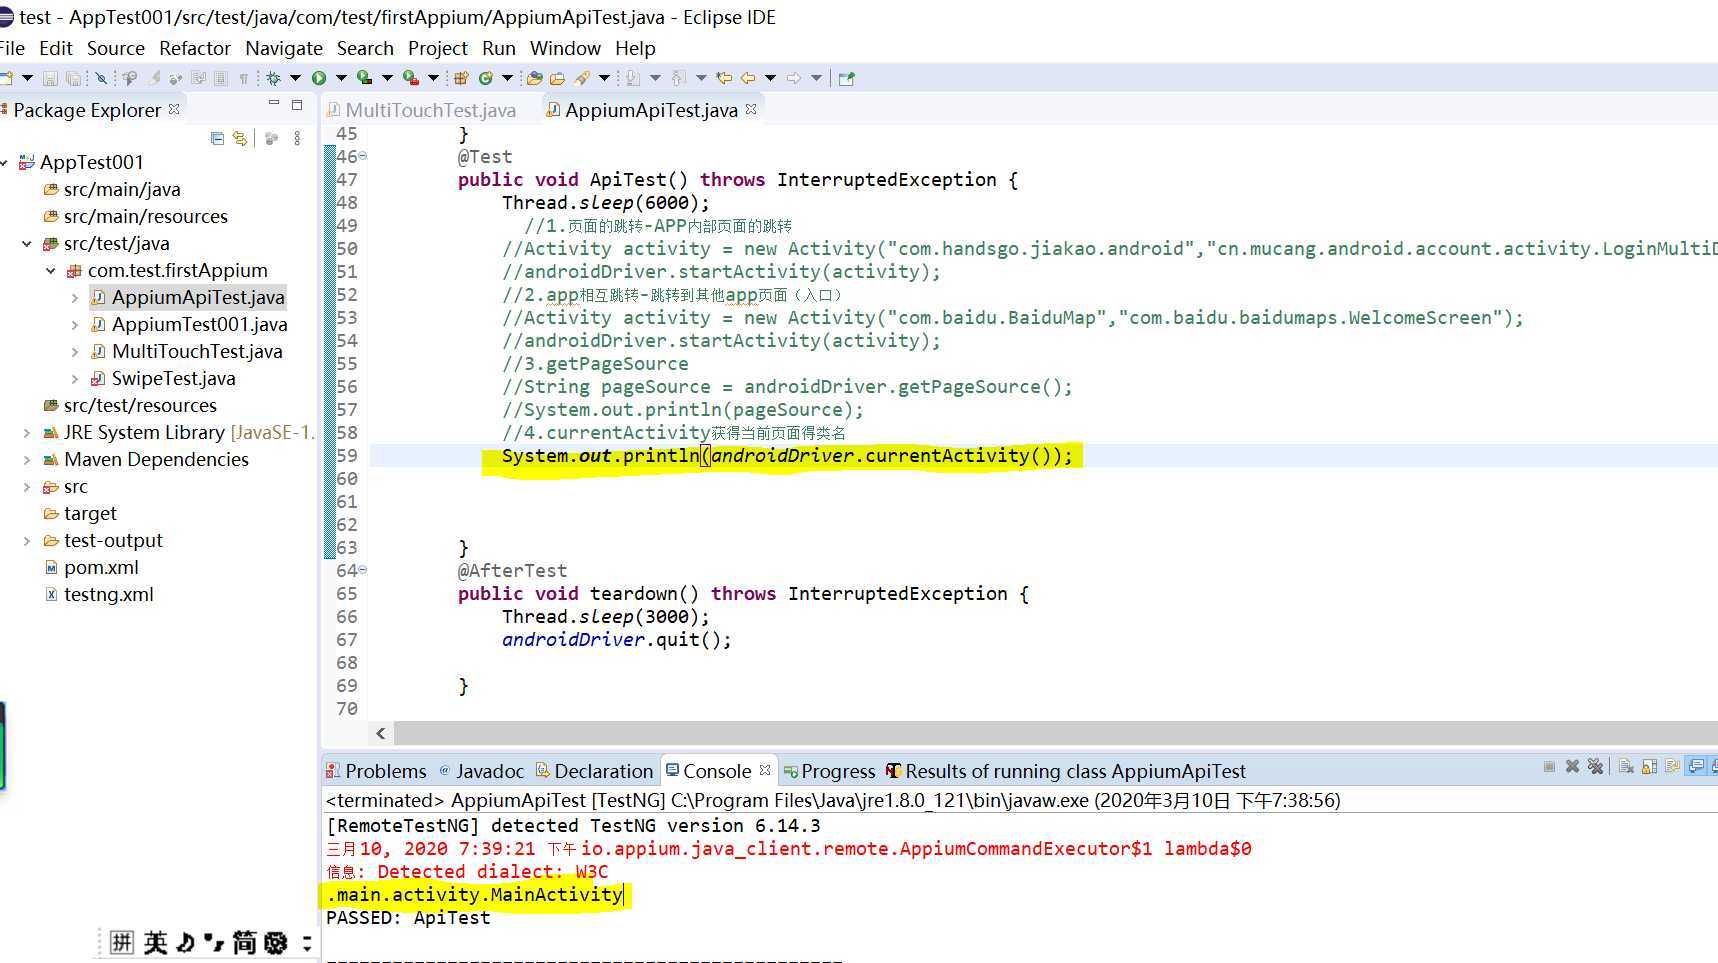Click the Run External Tools icon

[x=410, y=78]
